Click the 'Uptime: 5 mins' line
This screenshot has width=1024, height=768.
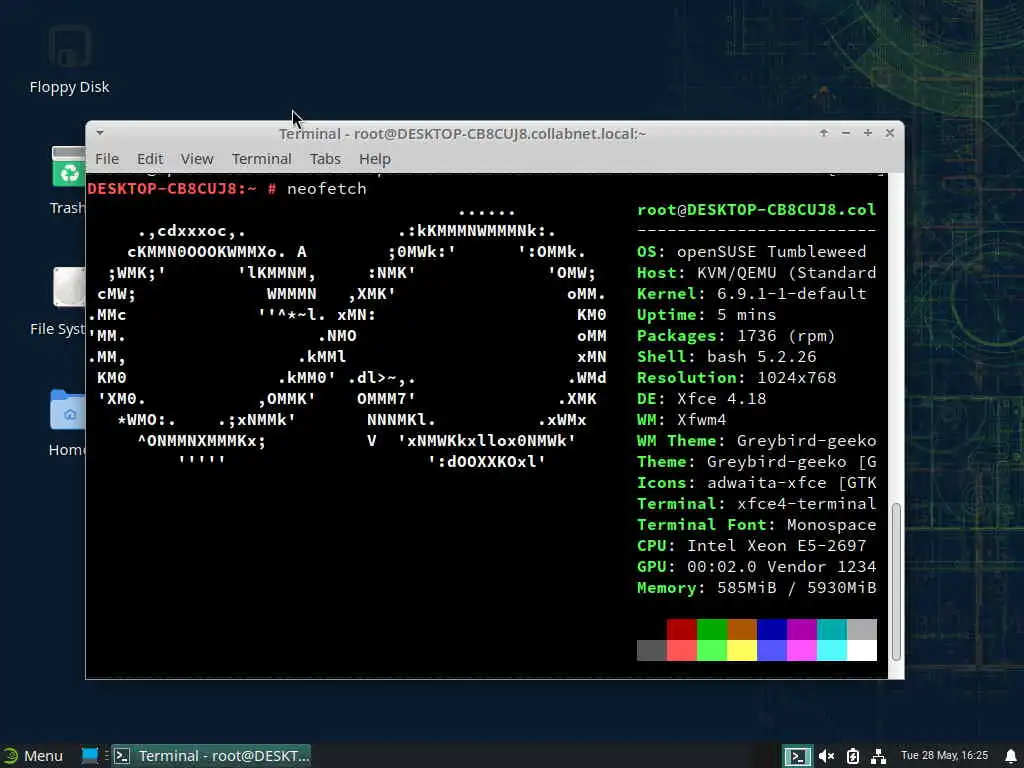pyautogui.click(x=707, y=315)
